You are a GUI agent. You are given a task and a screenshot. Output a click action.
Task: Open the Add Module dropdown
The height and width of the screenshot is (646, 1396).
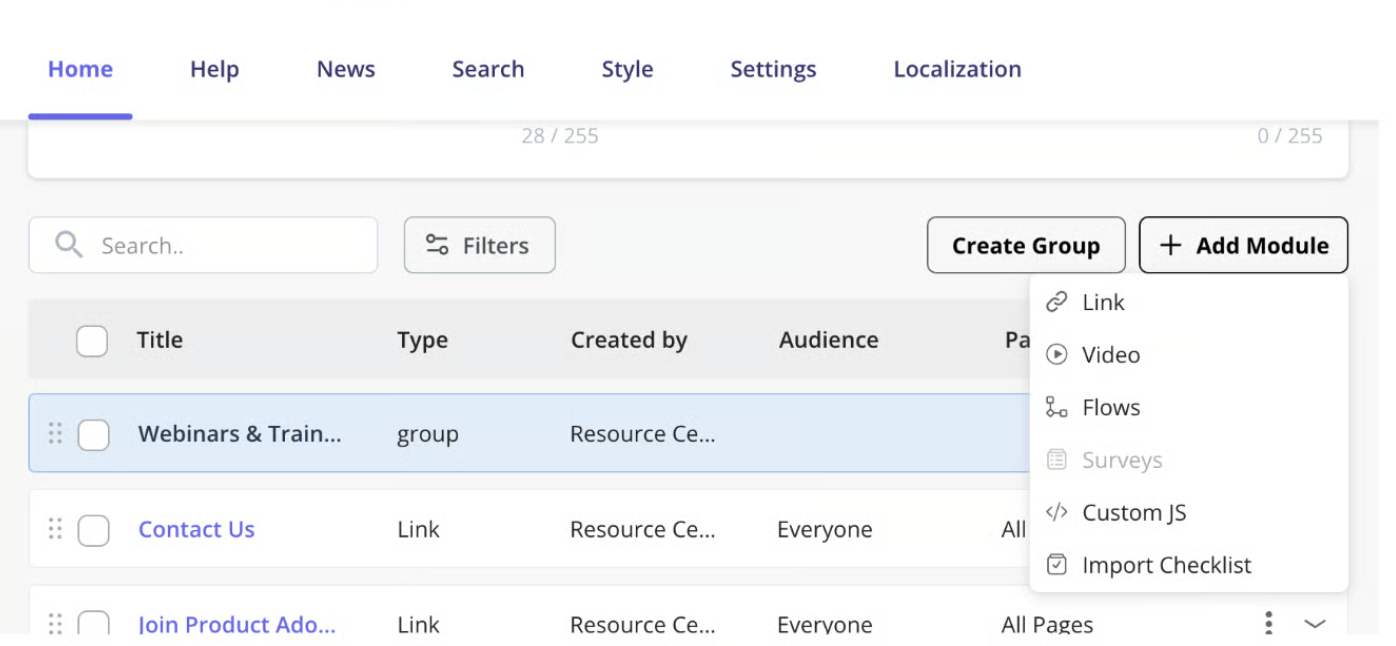pos(1243,245)
